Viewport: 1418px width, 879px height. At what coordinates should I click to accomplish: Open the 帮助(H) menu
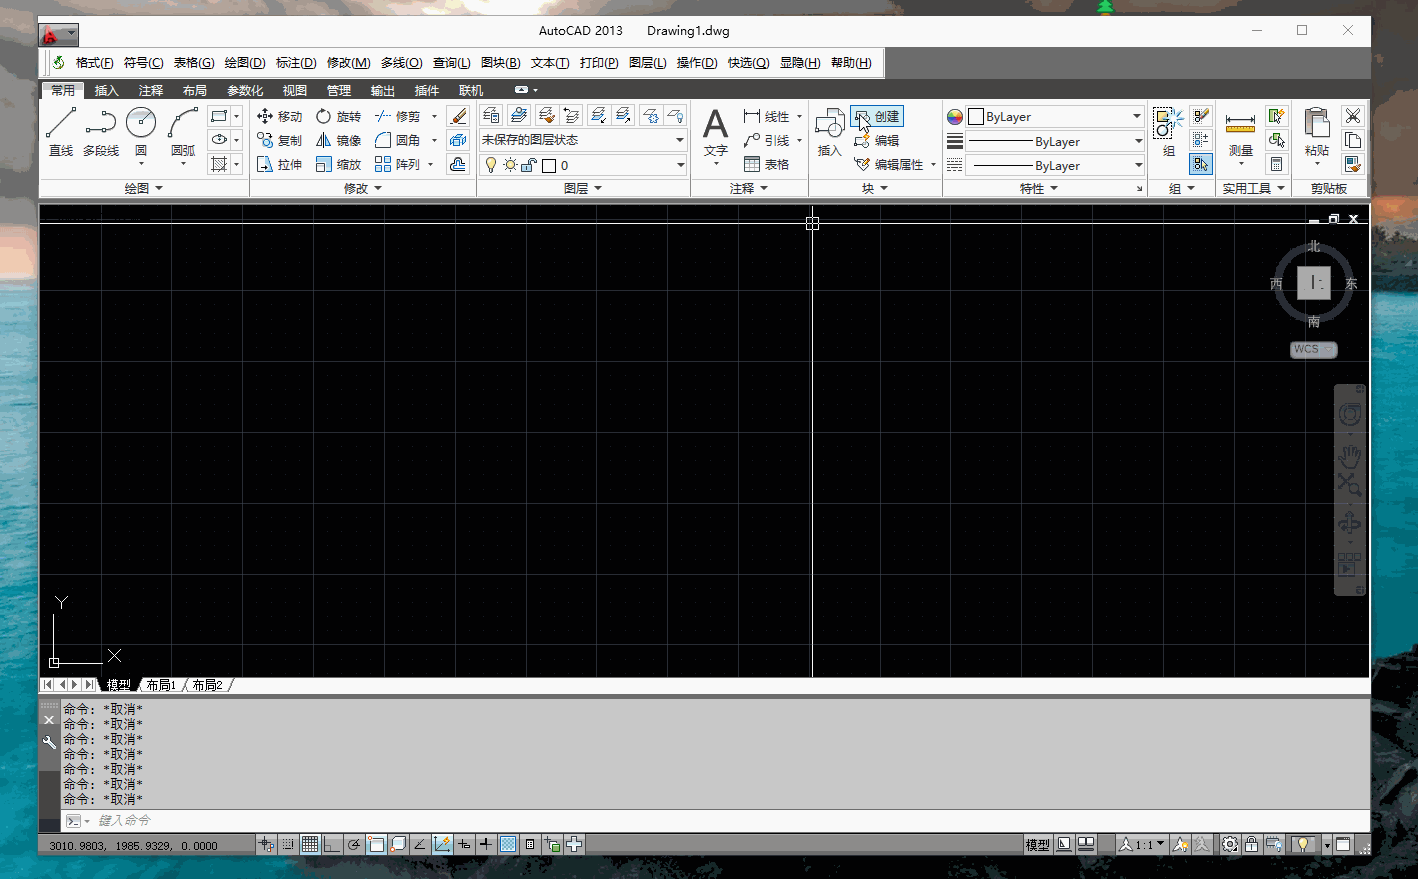tap(851, 62)
